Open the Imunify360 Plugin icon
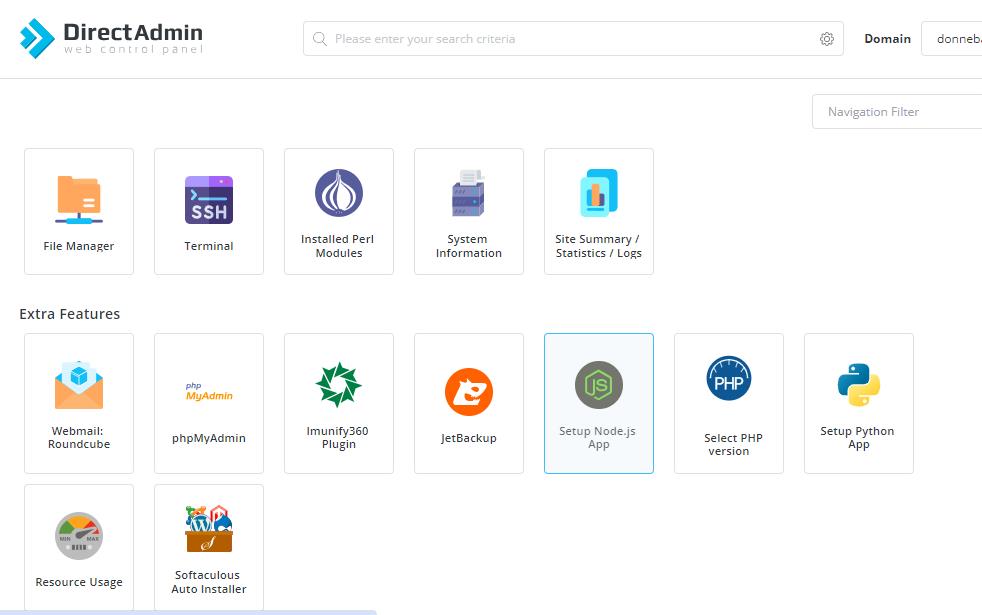This screenshot has width=982, height=615. point(339,385)
